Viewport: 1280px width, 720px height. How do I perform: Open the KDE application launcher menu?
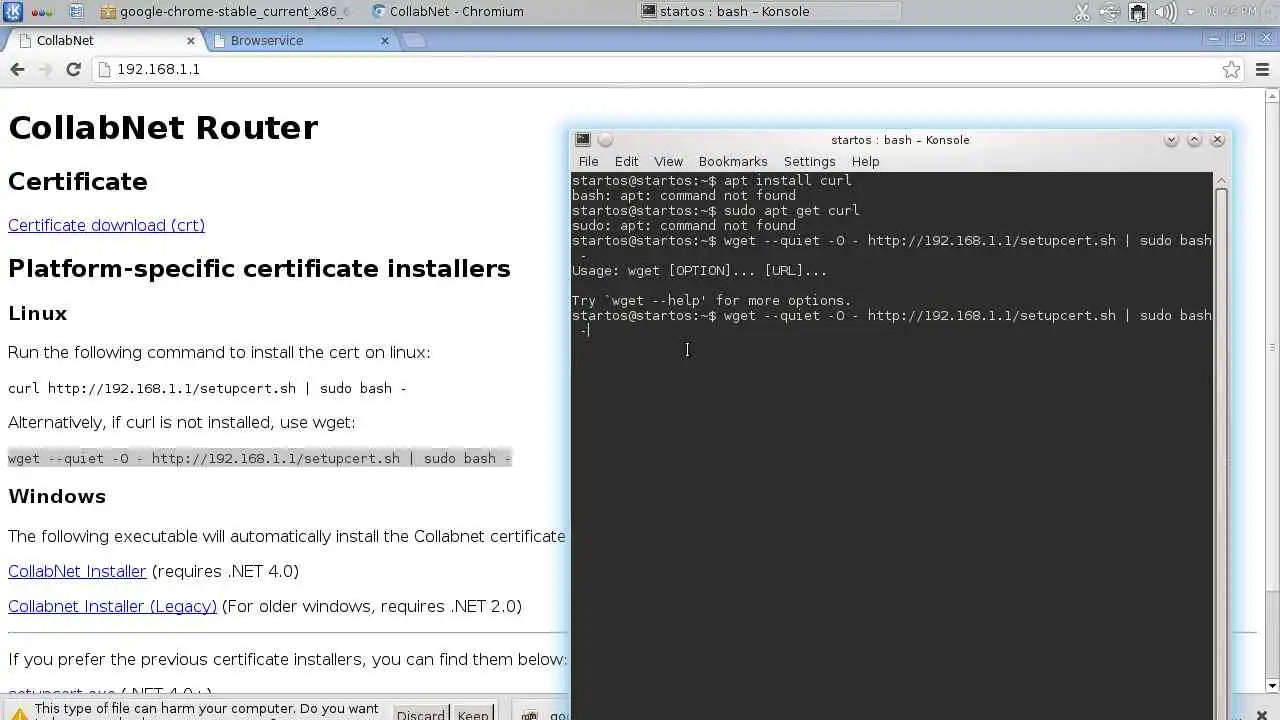[x=13, y=12]
